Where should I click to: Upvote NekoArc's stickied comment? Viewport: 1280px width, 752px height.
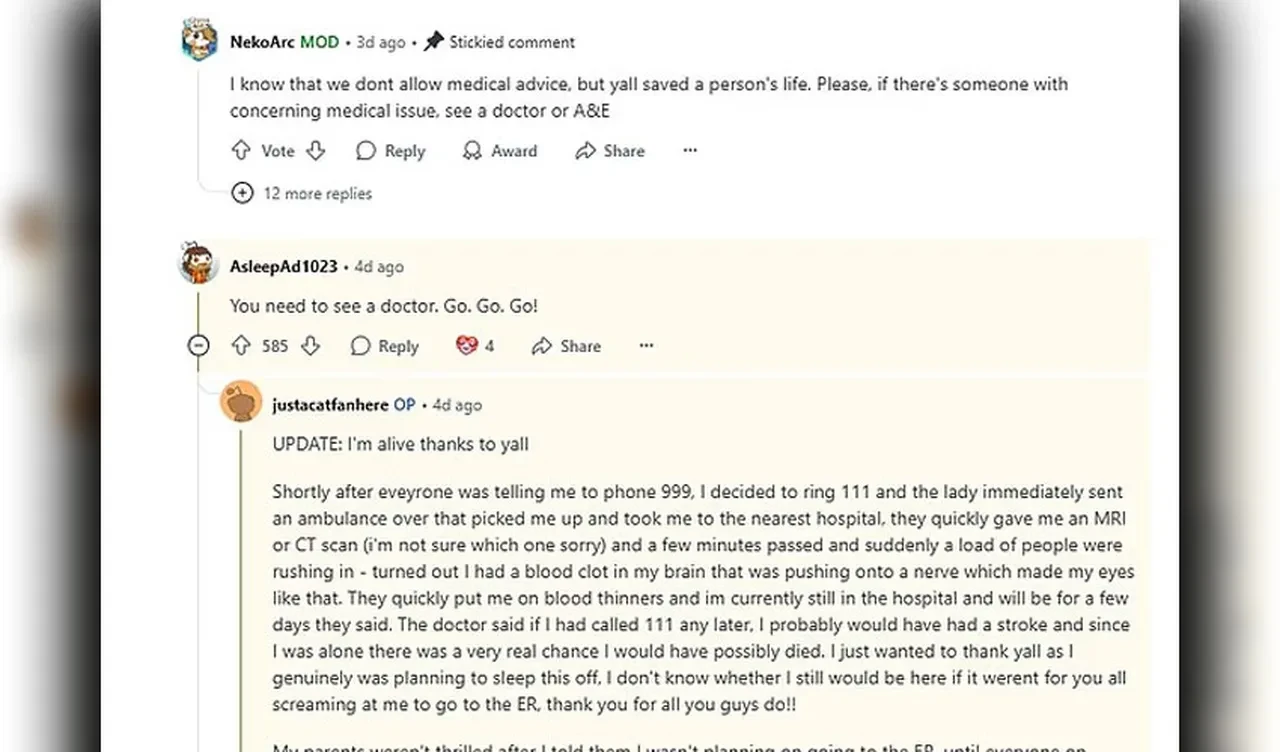241,151
